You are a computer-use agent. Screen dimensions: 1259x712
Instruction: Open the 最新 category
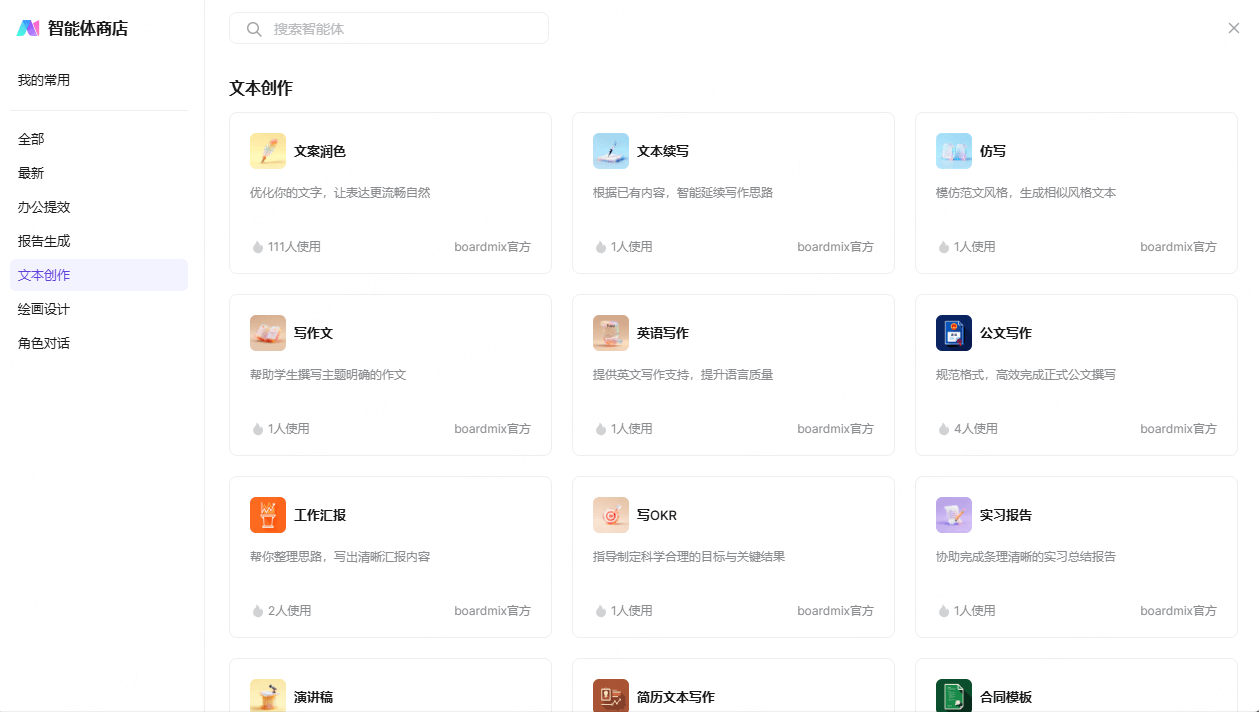pos(31,173)
